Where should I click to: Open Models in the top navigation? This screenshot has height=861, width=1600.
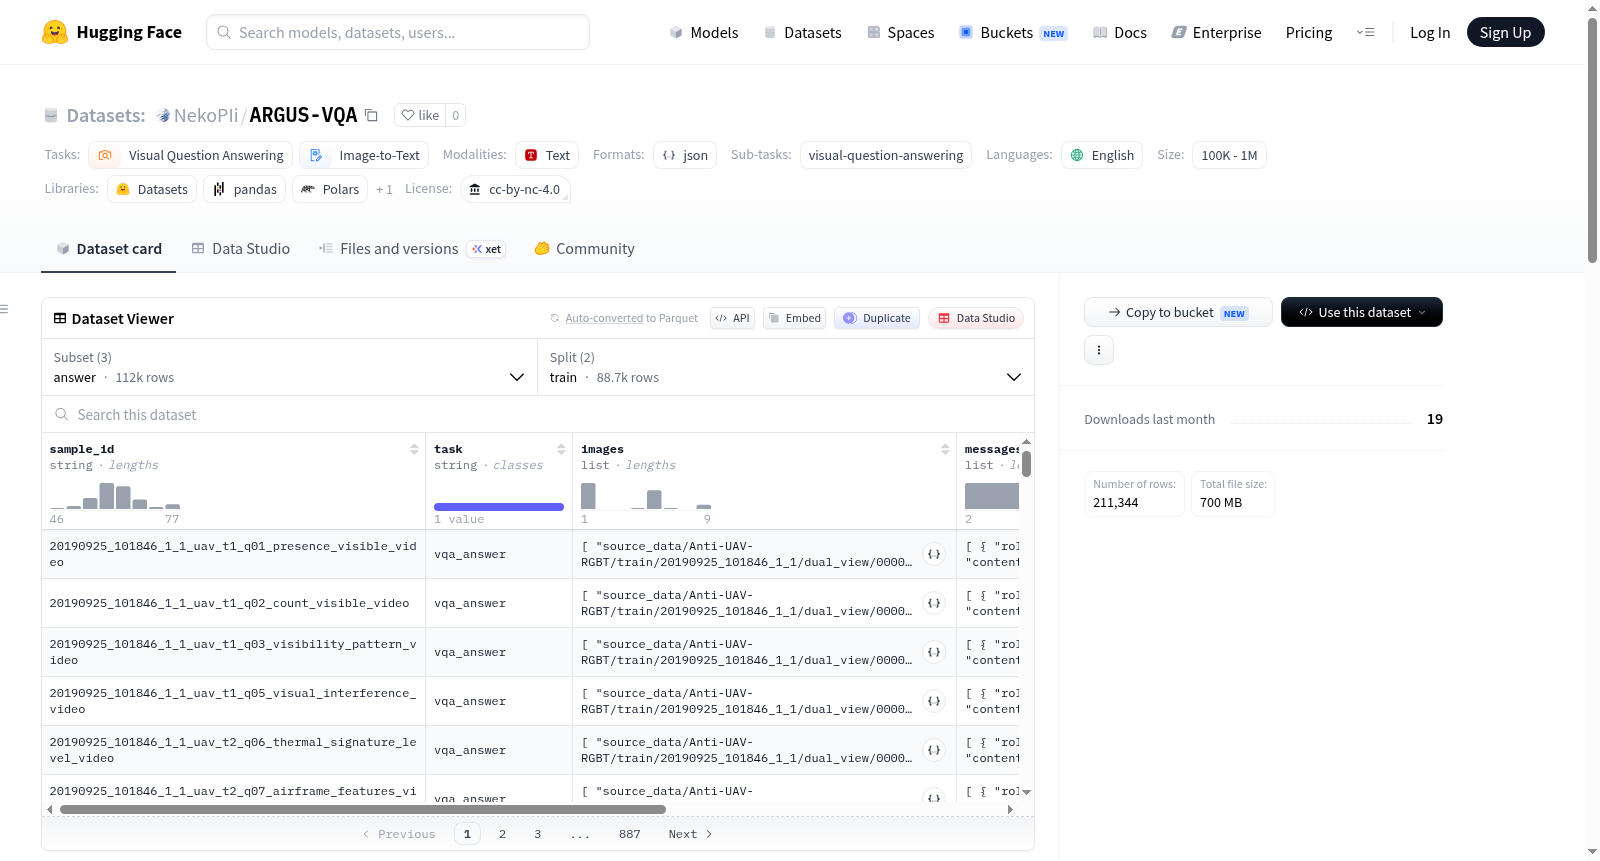click(704, 32)
